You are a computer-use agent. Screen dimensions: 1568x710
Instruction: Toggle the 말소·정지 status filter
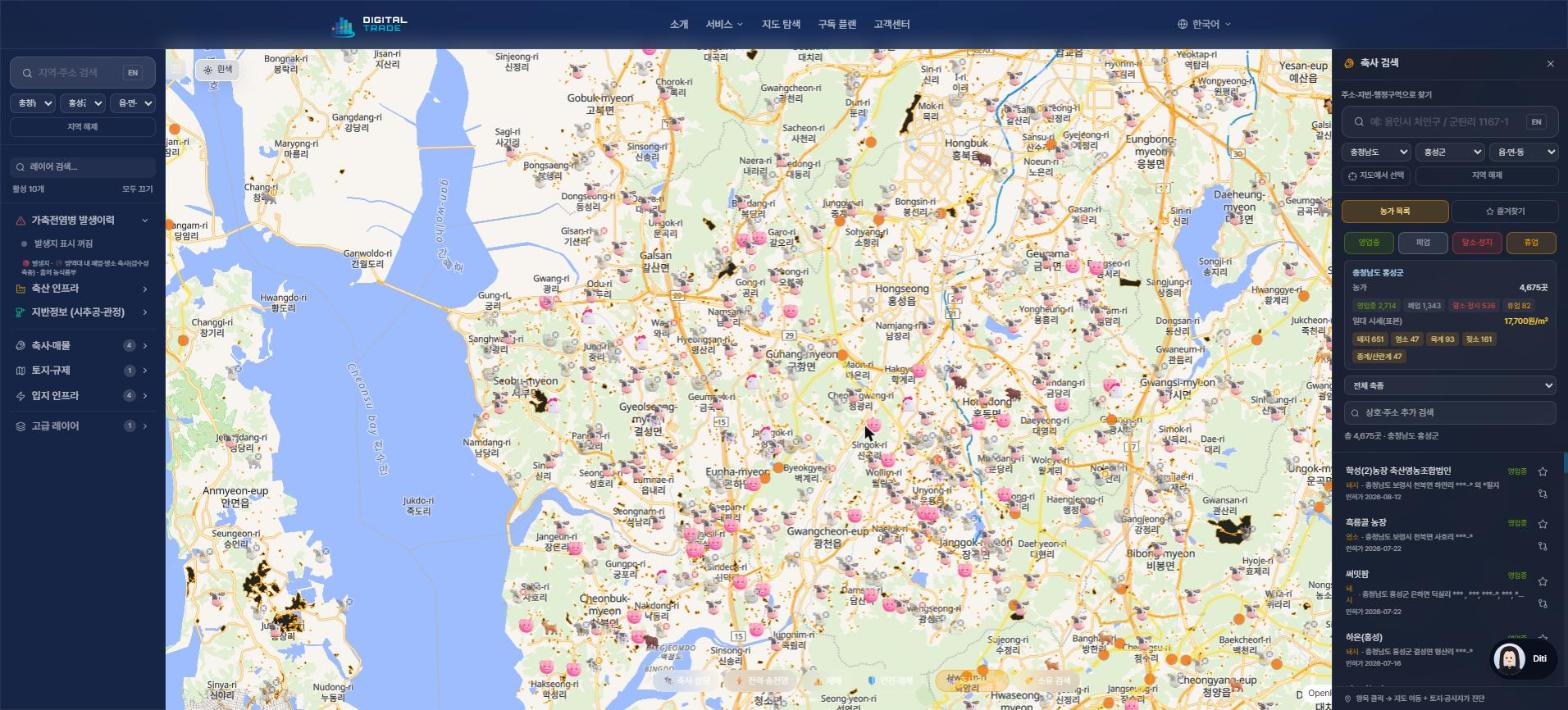[x=1477, y=243]
